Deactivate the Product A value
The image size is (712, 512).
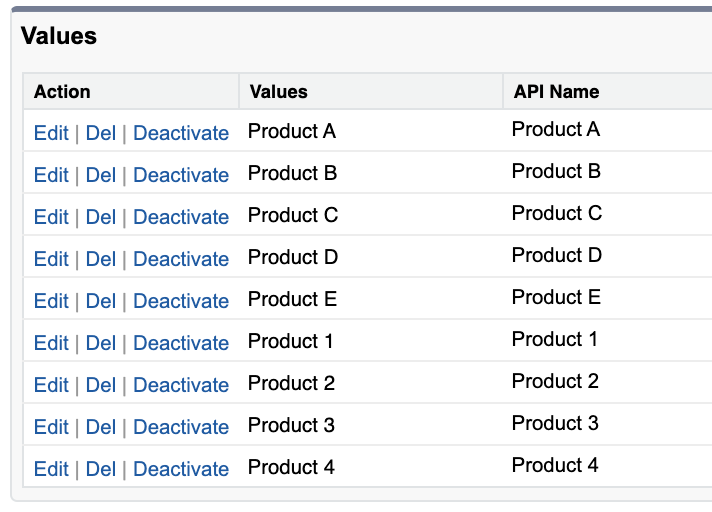[x=181, y=133]
